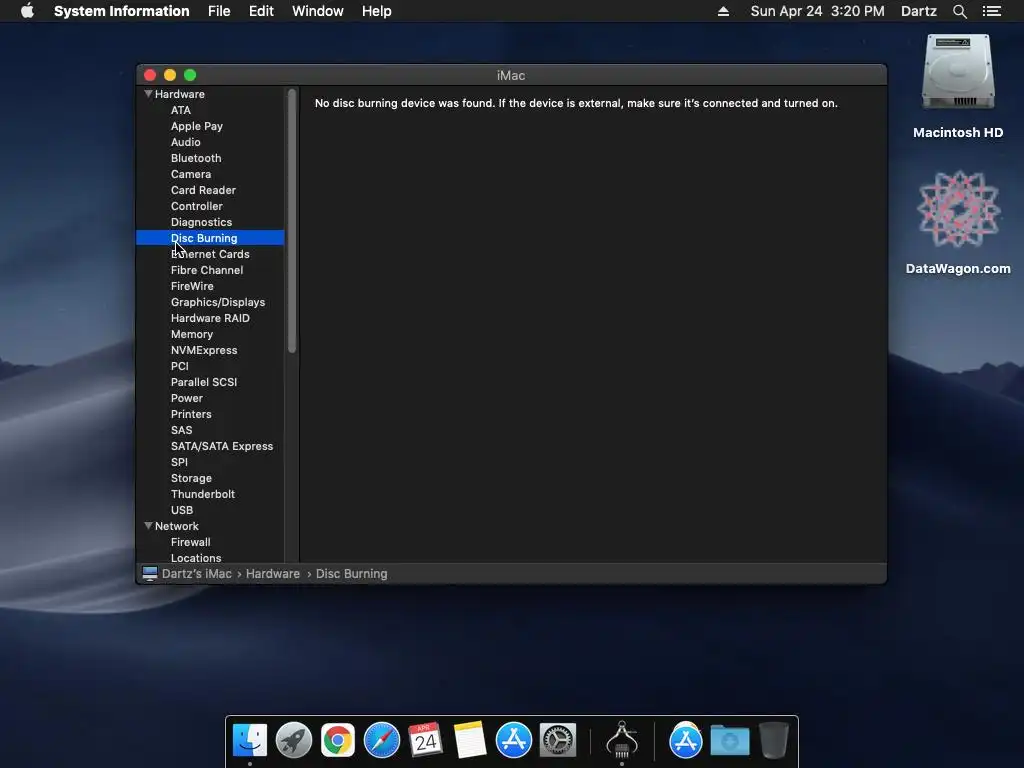Open the Window menu

tap(317, 11)
